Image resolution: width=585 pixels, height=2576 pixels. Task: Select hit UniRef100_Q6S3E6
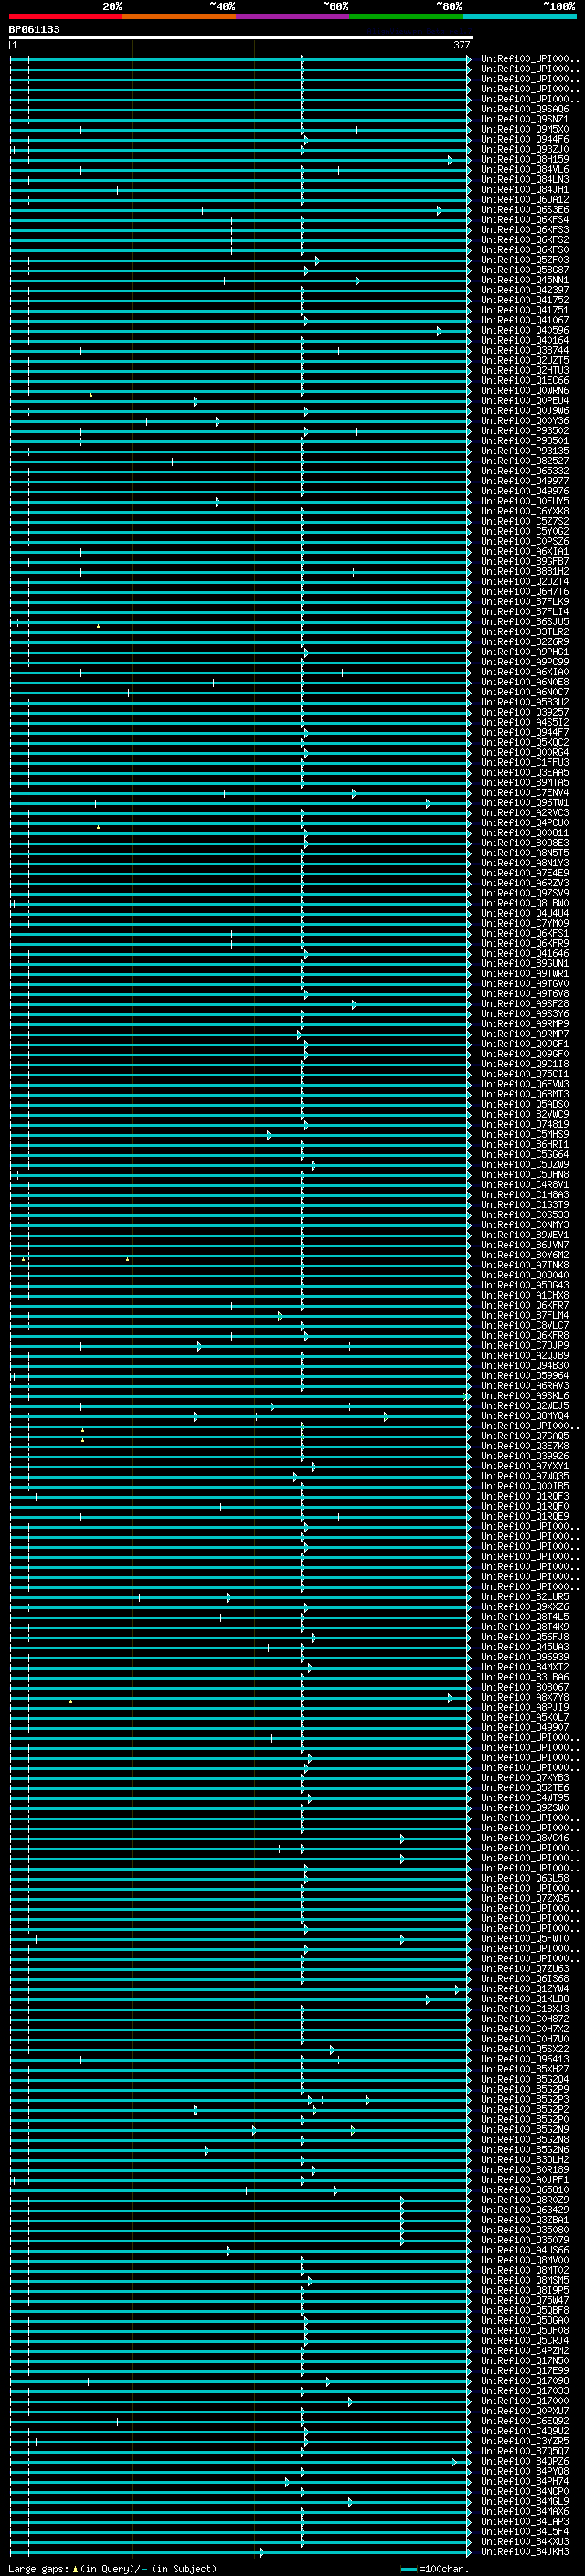pyautogui.click(x=524, y=209)
